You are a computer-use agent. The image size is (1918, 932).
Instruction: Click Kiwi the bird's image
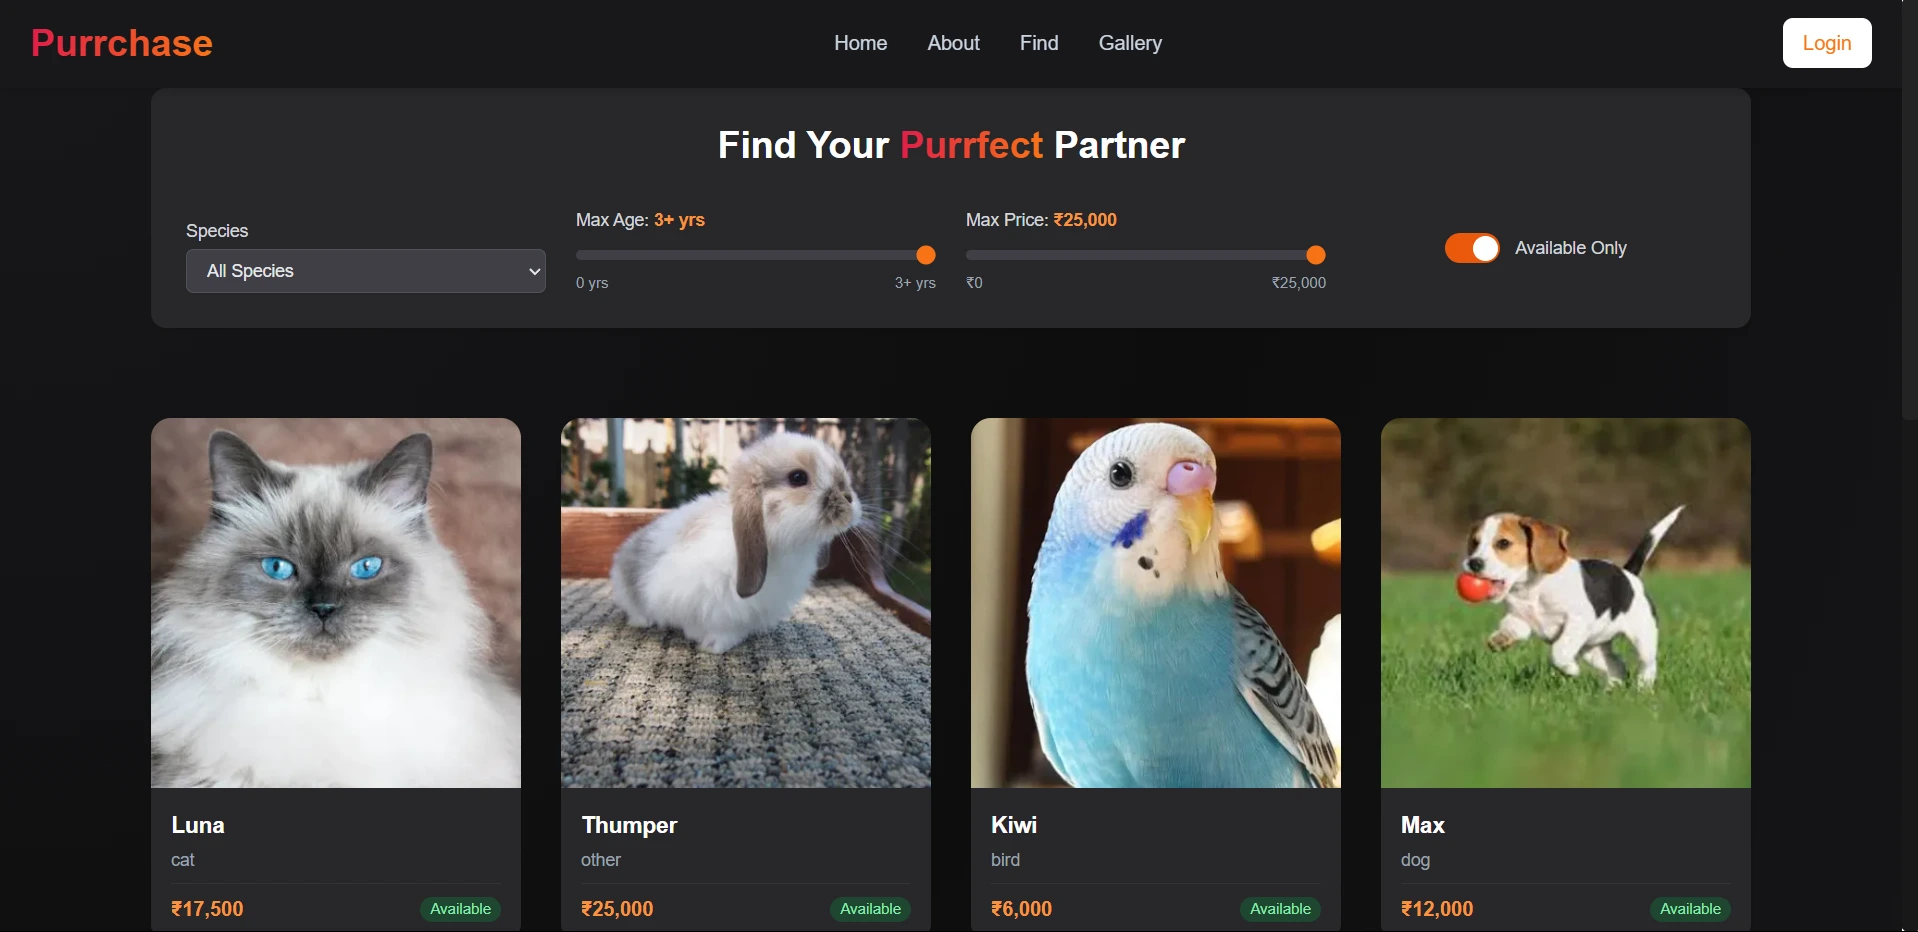1155,603
